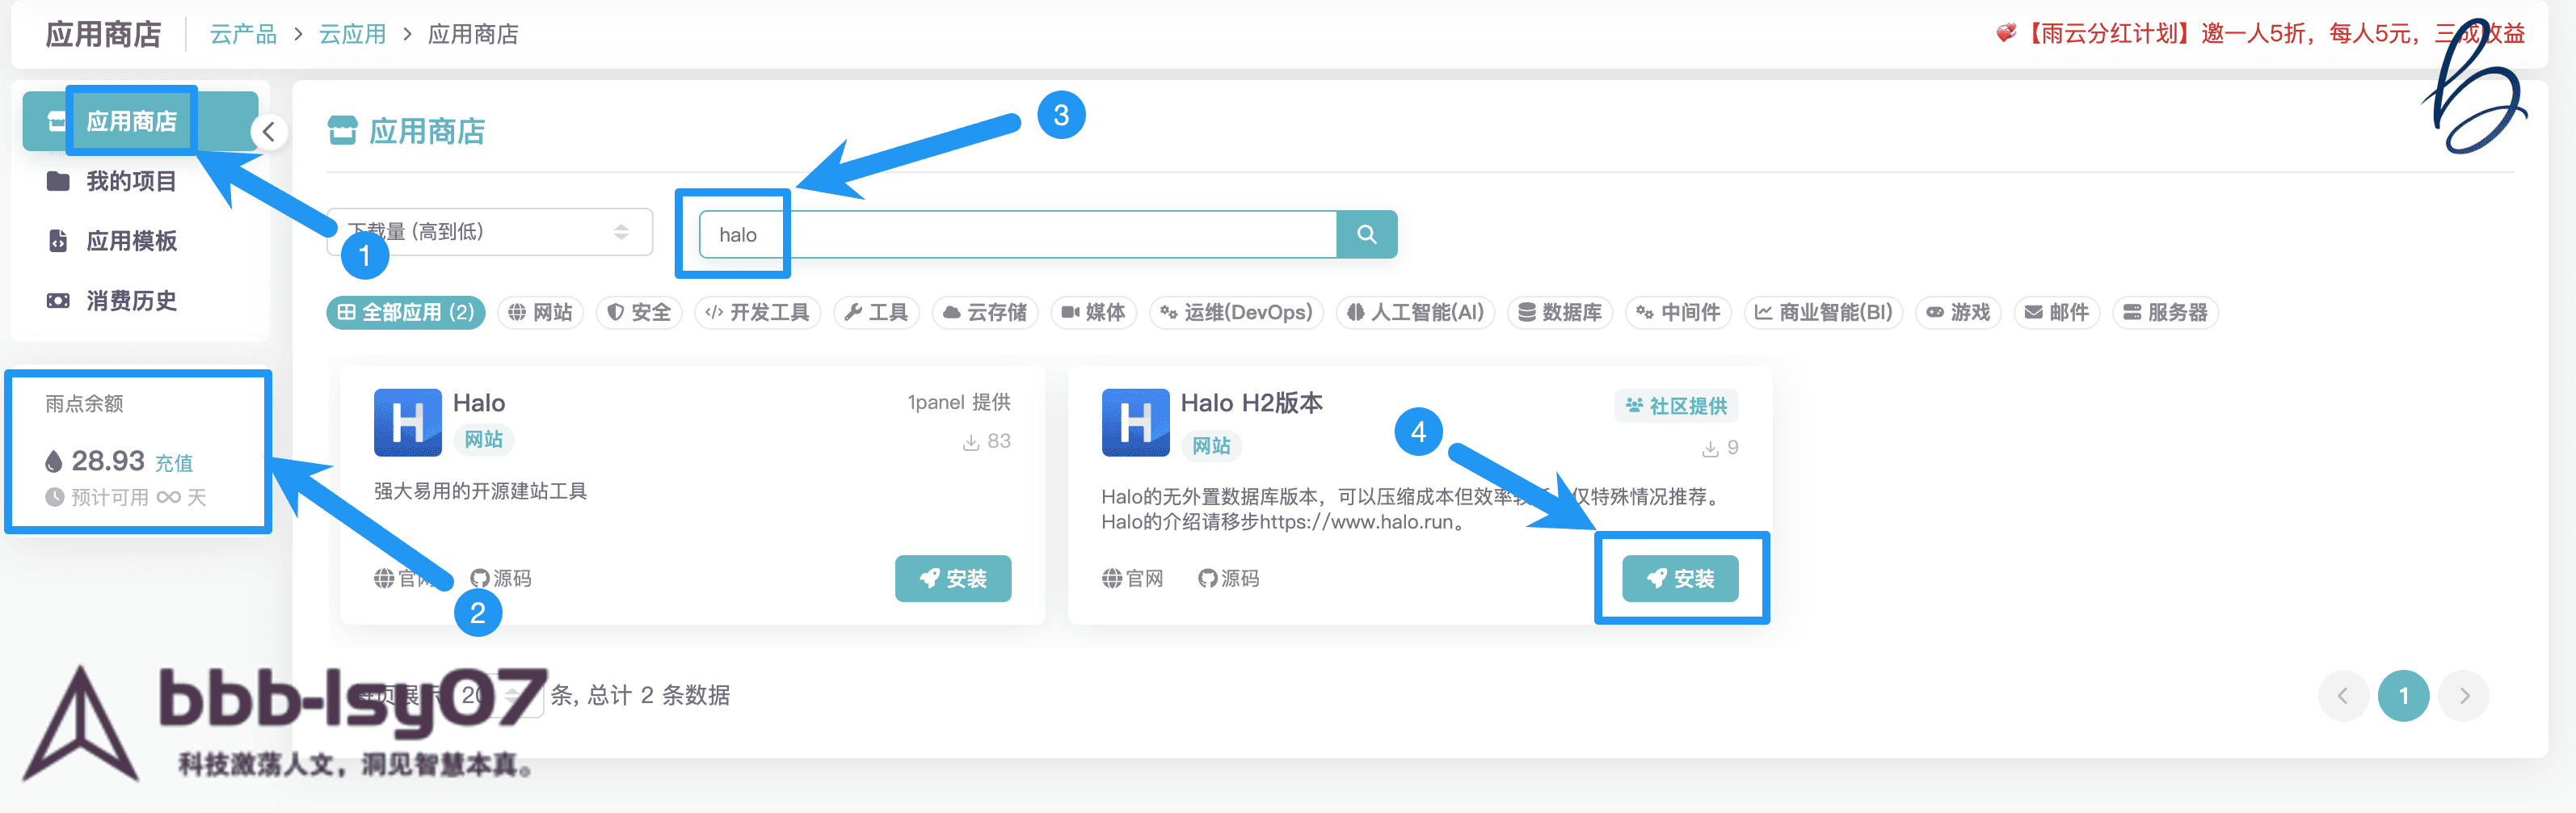Screen dimensions: 2576x813
Task: Open 官网 link on Halo H2版本 card
Action: 1132,578
